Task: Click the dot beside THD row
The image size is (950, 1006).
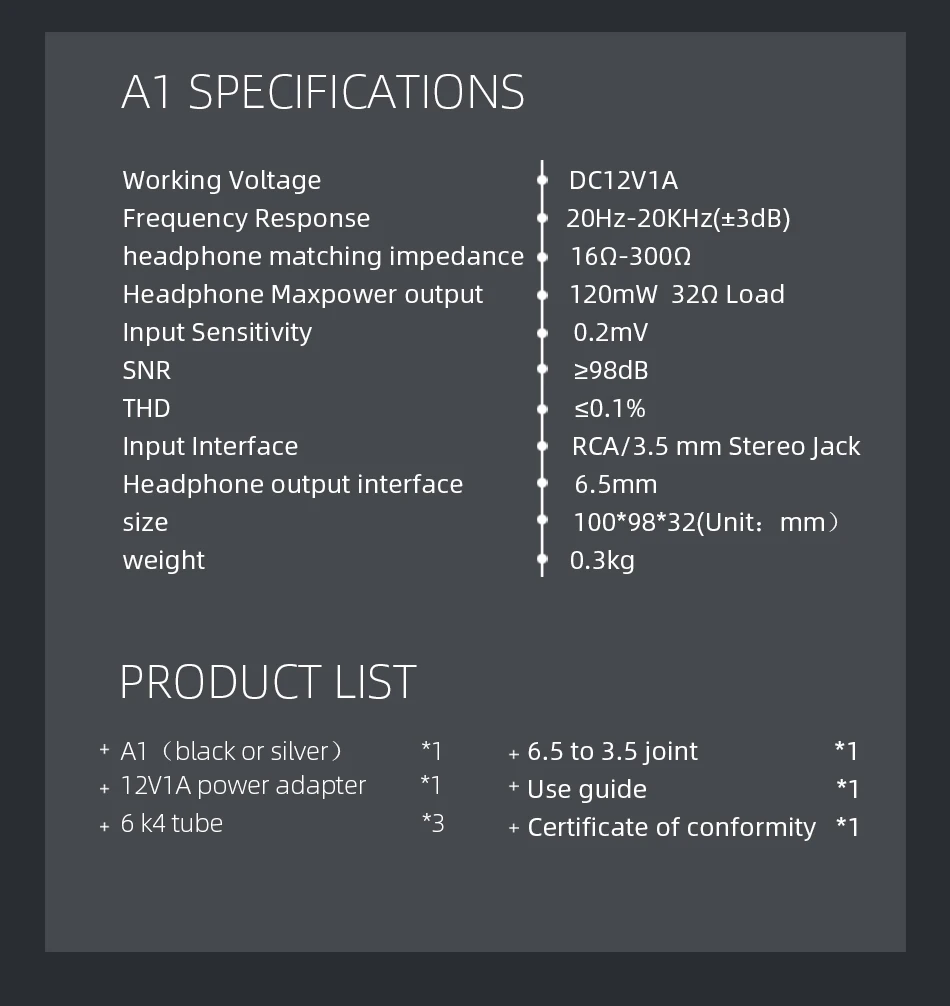Action: click(x=543, y=408)
